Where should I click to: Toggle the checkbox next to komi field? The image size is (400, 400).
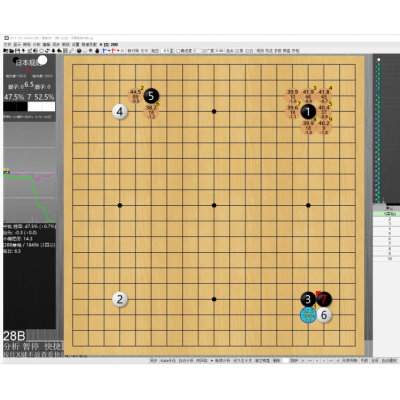[178, 51]
